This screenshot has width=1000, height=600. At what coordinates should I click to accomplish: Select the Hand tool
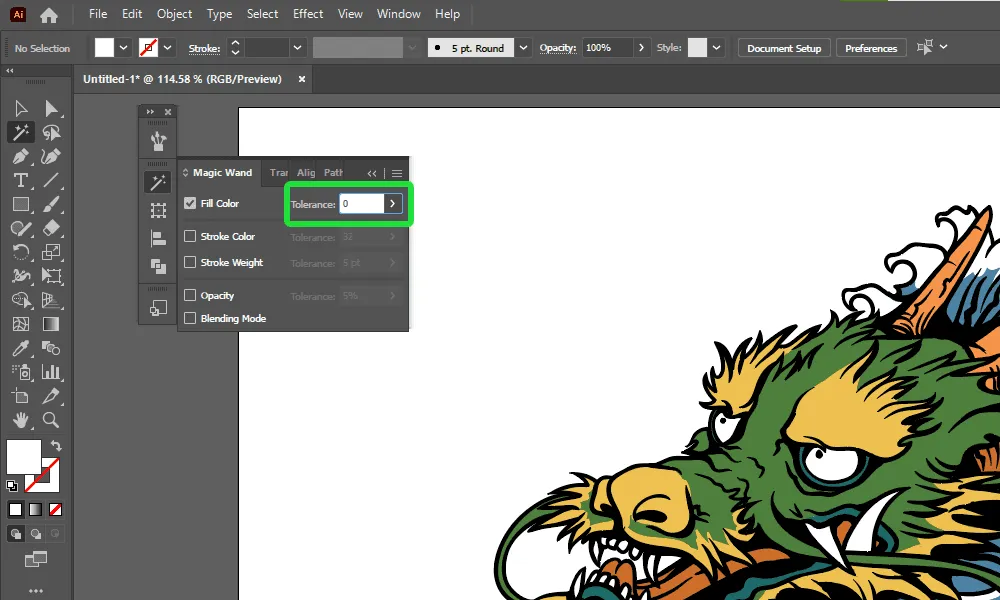pos(20,420)
